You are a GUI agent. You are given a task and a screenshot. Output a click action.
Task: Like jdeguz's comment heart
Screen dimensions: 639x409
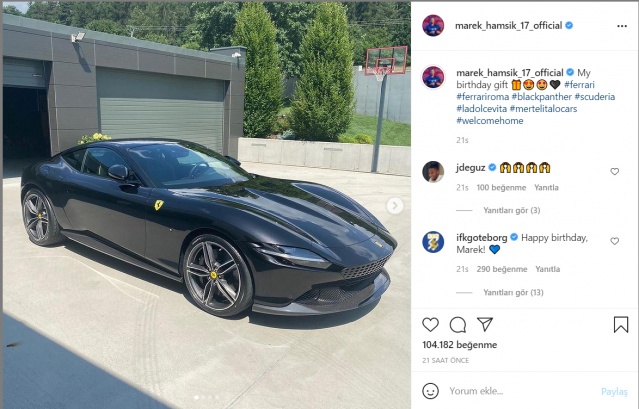[615, 172]
